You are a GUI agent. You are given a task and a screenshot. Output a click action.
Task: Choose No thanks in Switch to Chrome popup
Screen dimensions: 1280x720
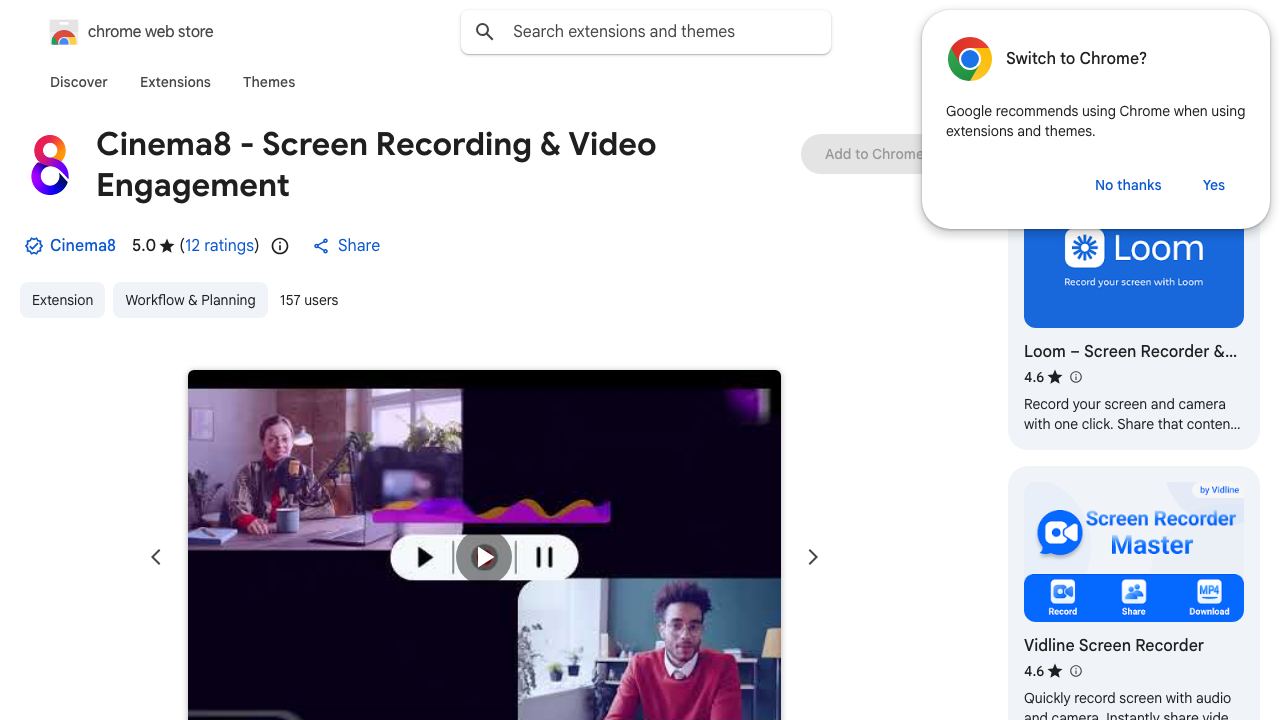(1128, 185)
